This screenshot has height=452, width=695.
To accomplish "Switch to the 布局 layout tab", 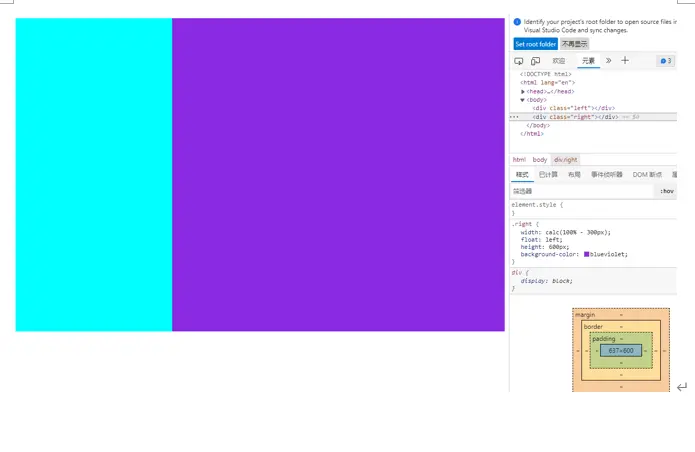I will coord(574,175).
